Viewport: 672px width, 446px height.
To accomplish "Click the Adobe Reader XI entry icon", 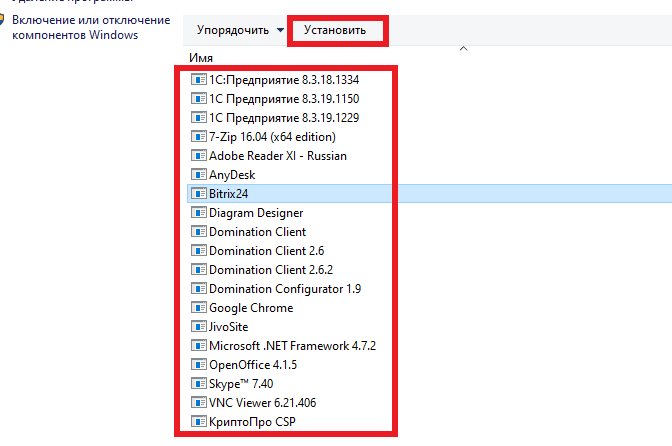I will tap(199, 156).
